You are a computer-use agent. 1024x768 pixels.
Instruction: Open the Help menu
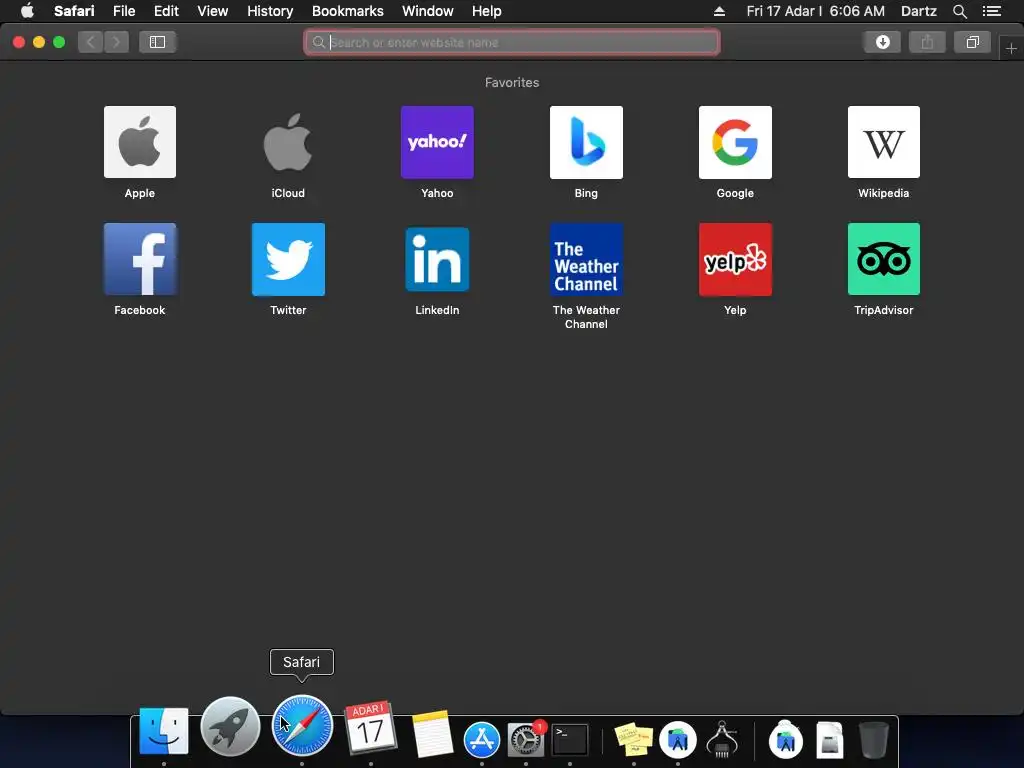[487, 11]
